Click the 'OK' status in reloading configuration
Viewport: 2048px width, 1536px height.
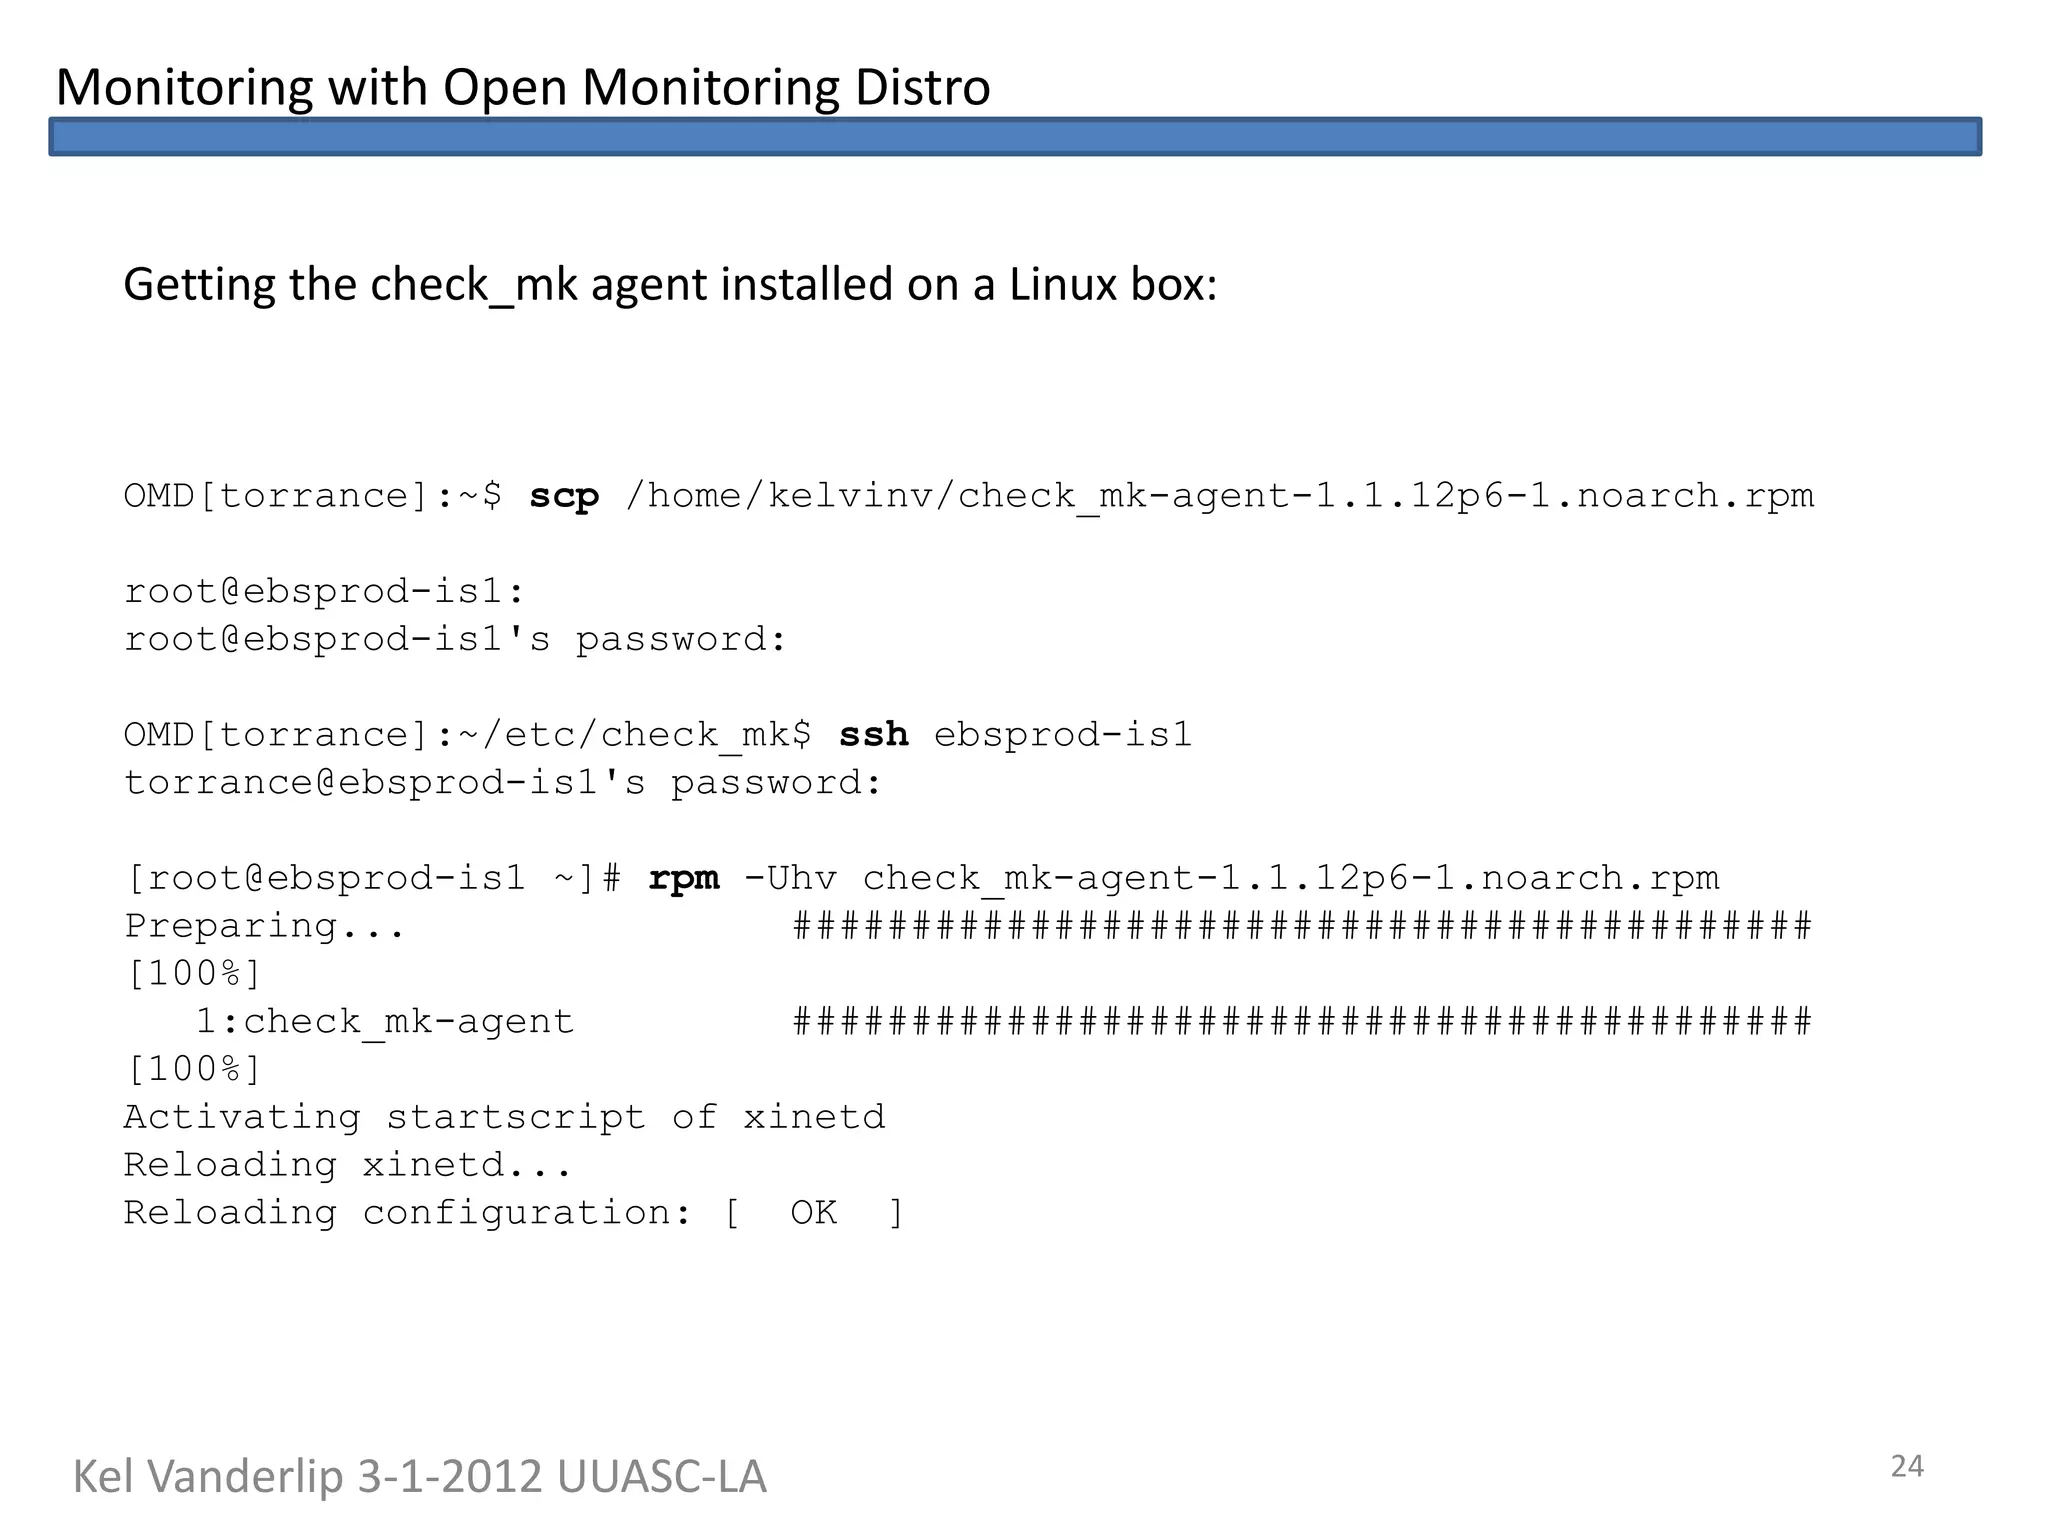[813, 1213]
